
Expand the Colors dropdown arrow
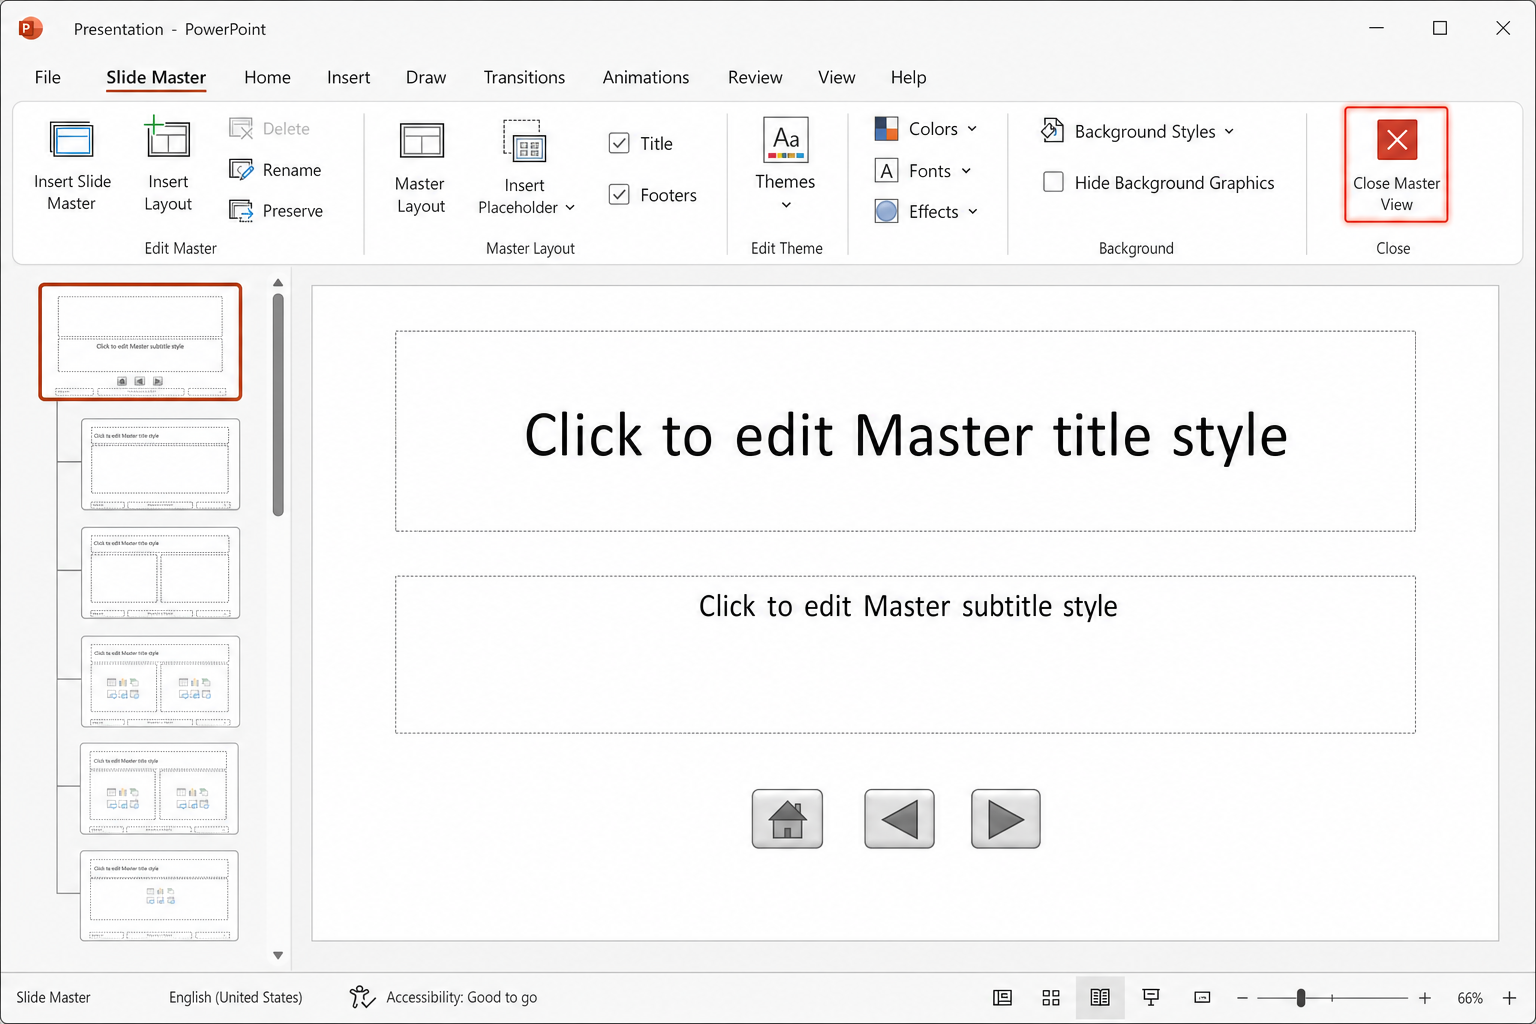coord(972,129)
